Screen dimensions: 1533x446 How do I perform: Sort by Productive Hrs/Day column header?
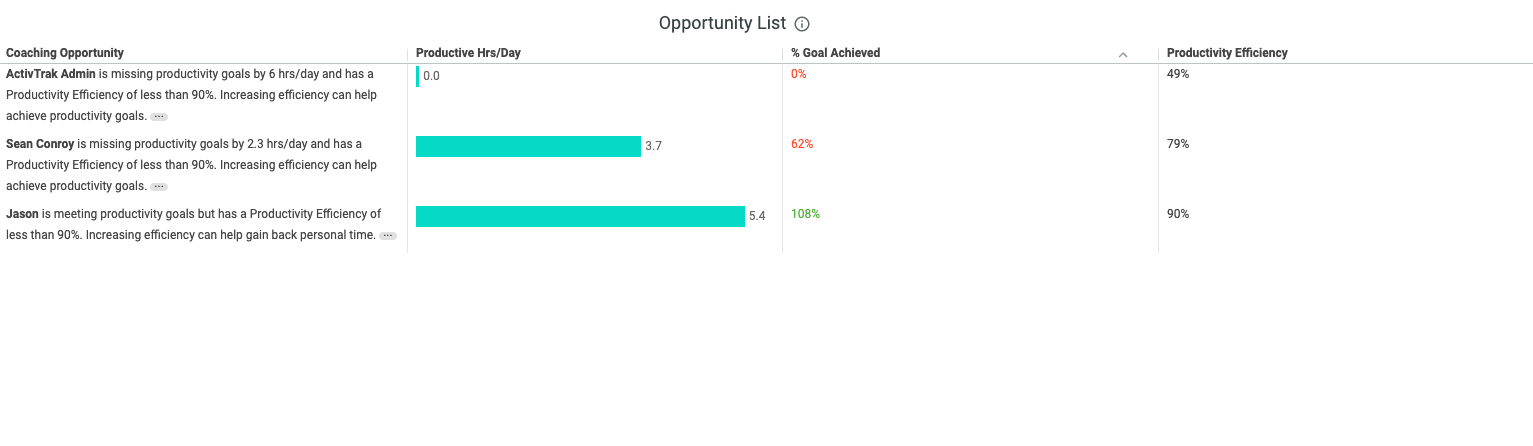[468, 53]
